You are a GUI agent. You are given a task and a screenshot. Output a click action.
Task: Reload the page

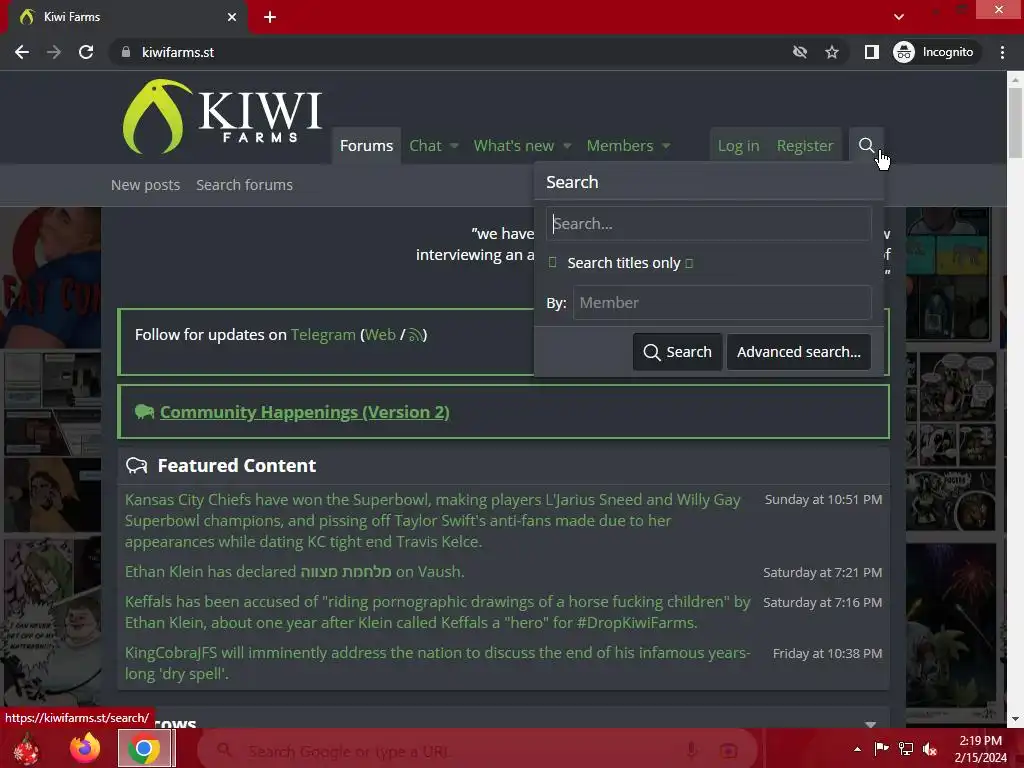click(x=86, y=52)
